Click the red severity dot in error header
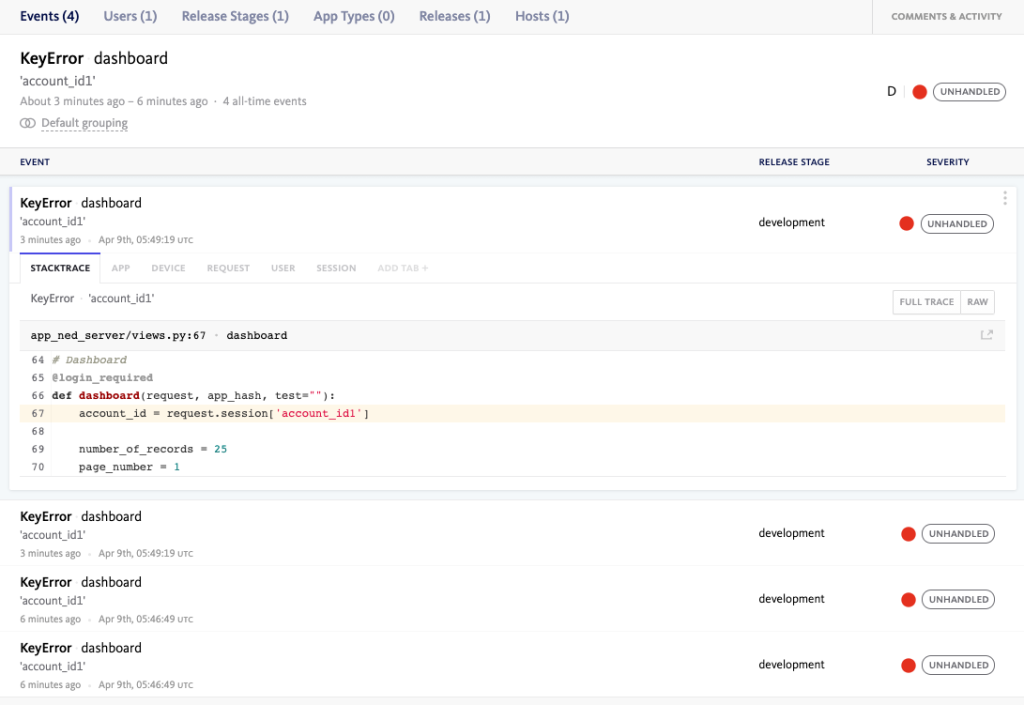 tap(919, 92)
